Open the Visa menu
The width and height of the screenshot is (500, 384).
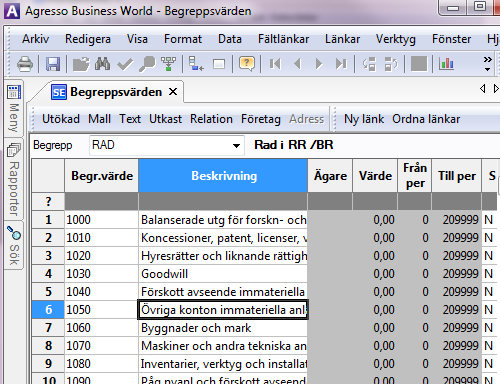click(137, 39)
